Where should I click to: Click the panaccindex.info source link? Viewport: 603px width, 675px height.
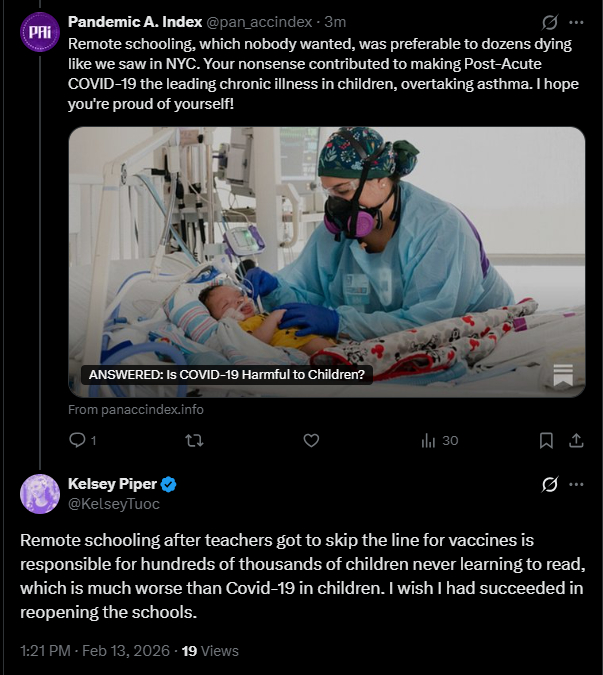136,410
